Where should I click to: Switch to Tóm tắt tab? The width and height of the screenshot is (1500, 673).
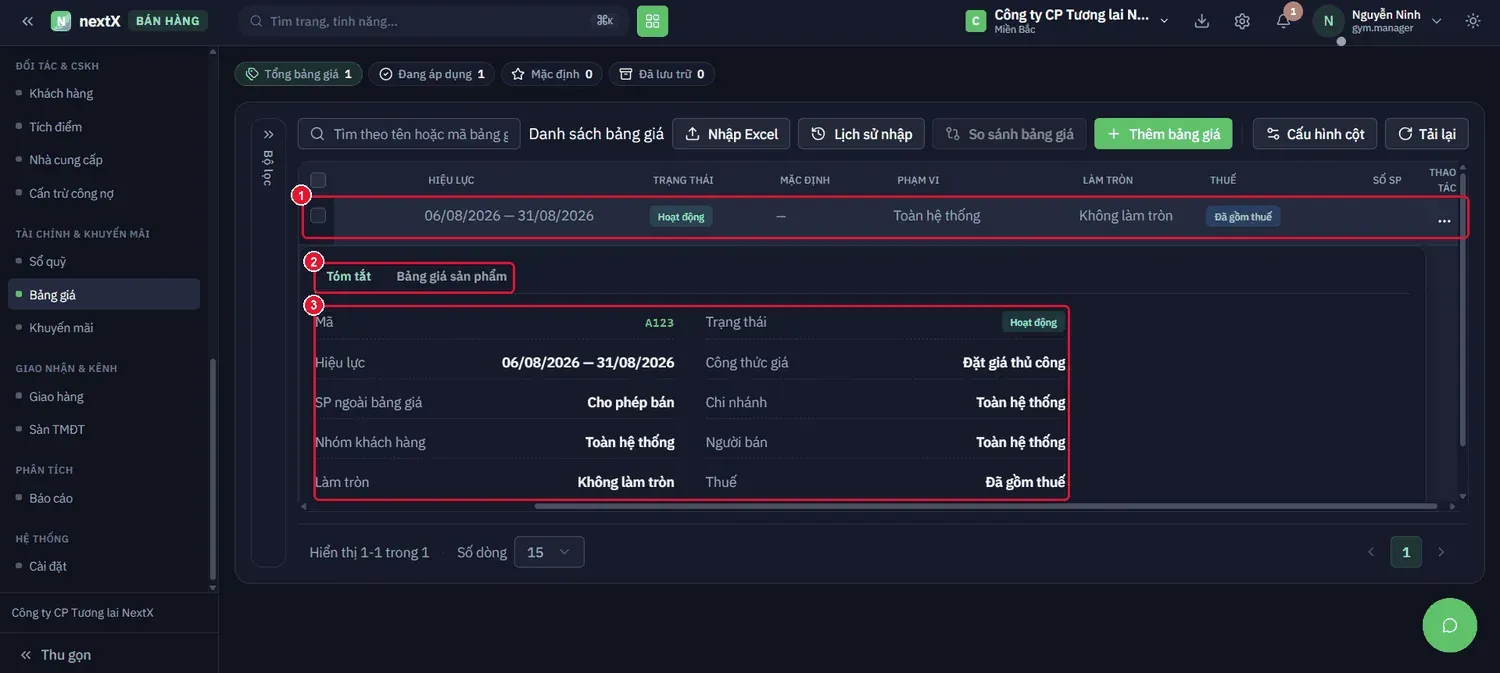coord(349,276)
